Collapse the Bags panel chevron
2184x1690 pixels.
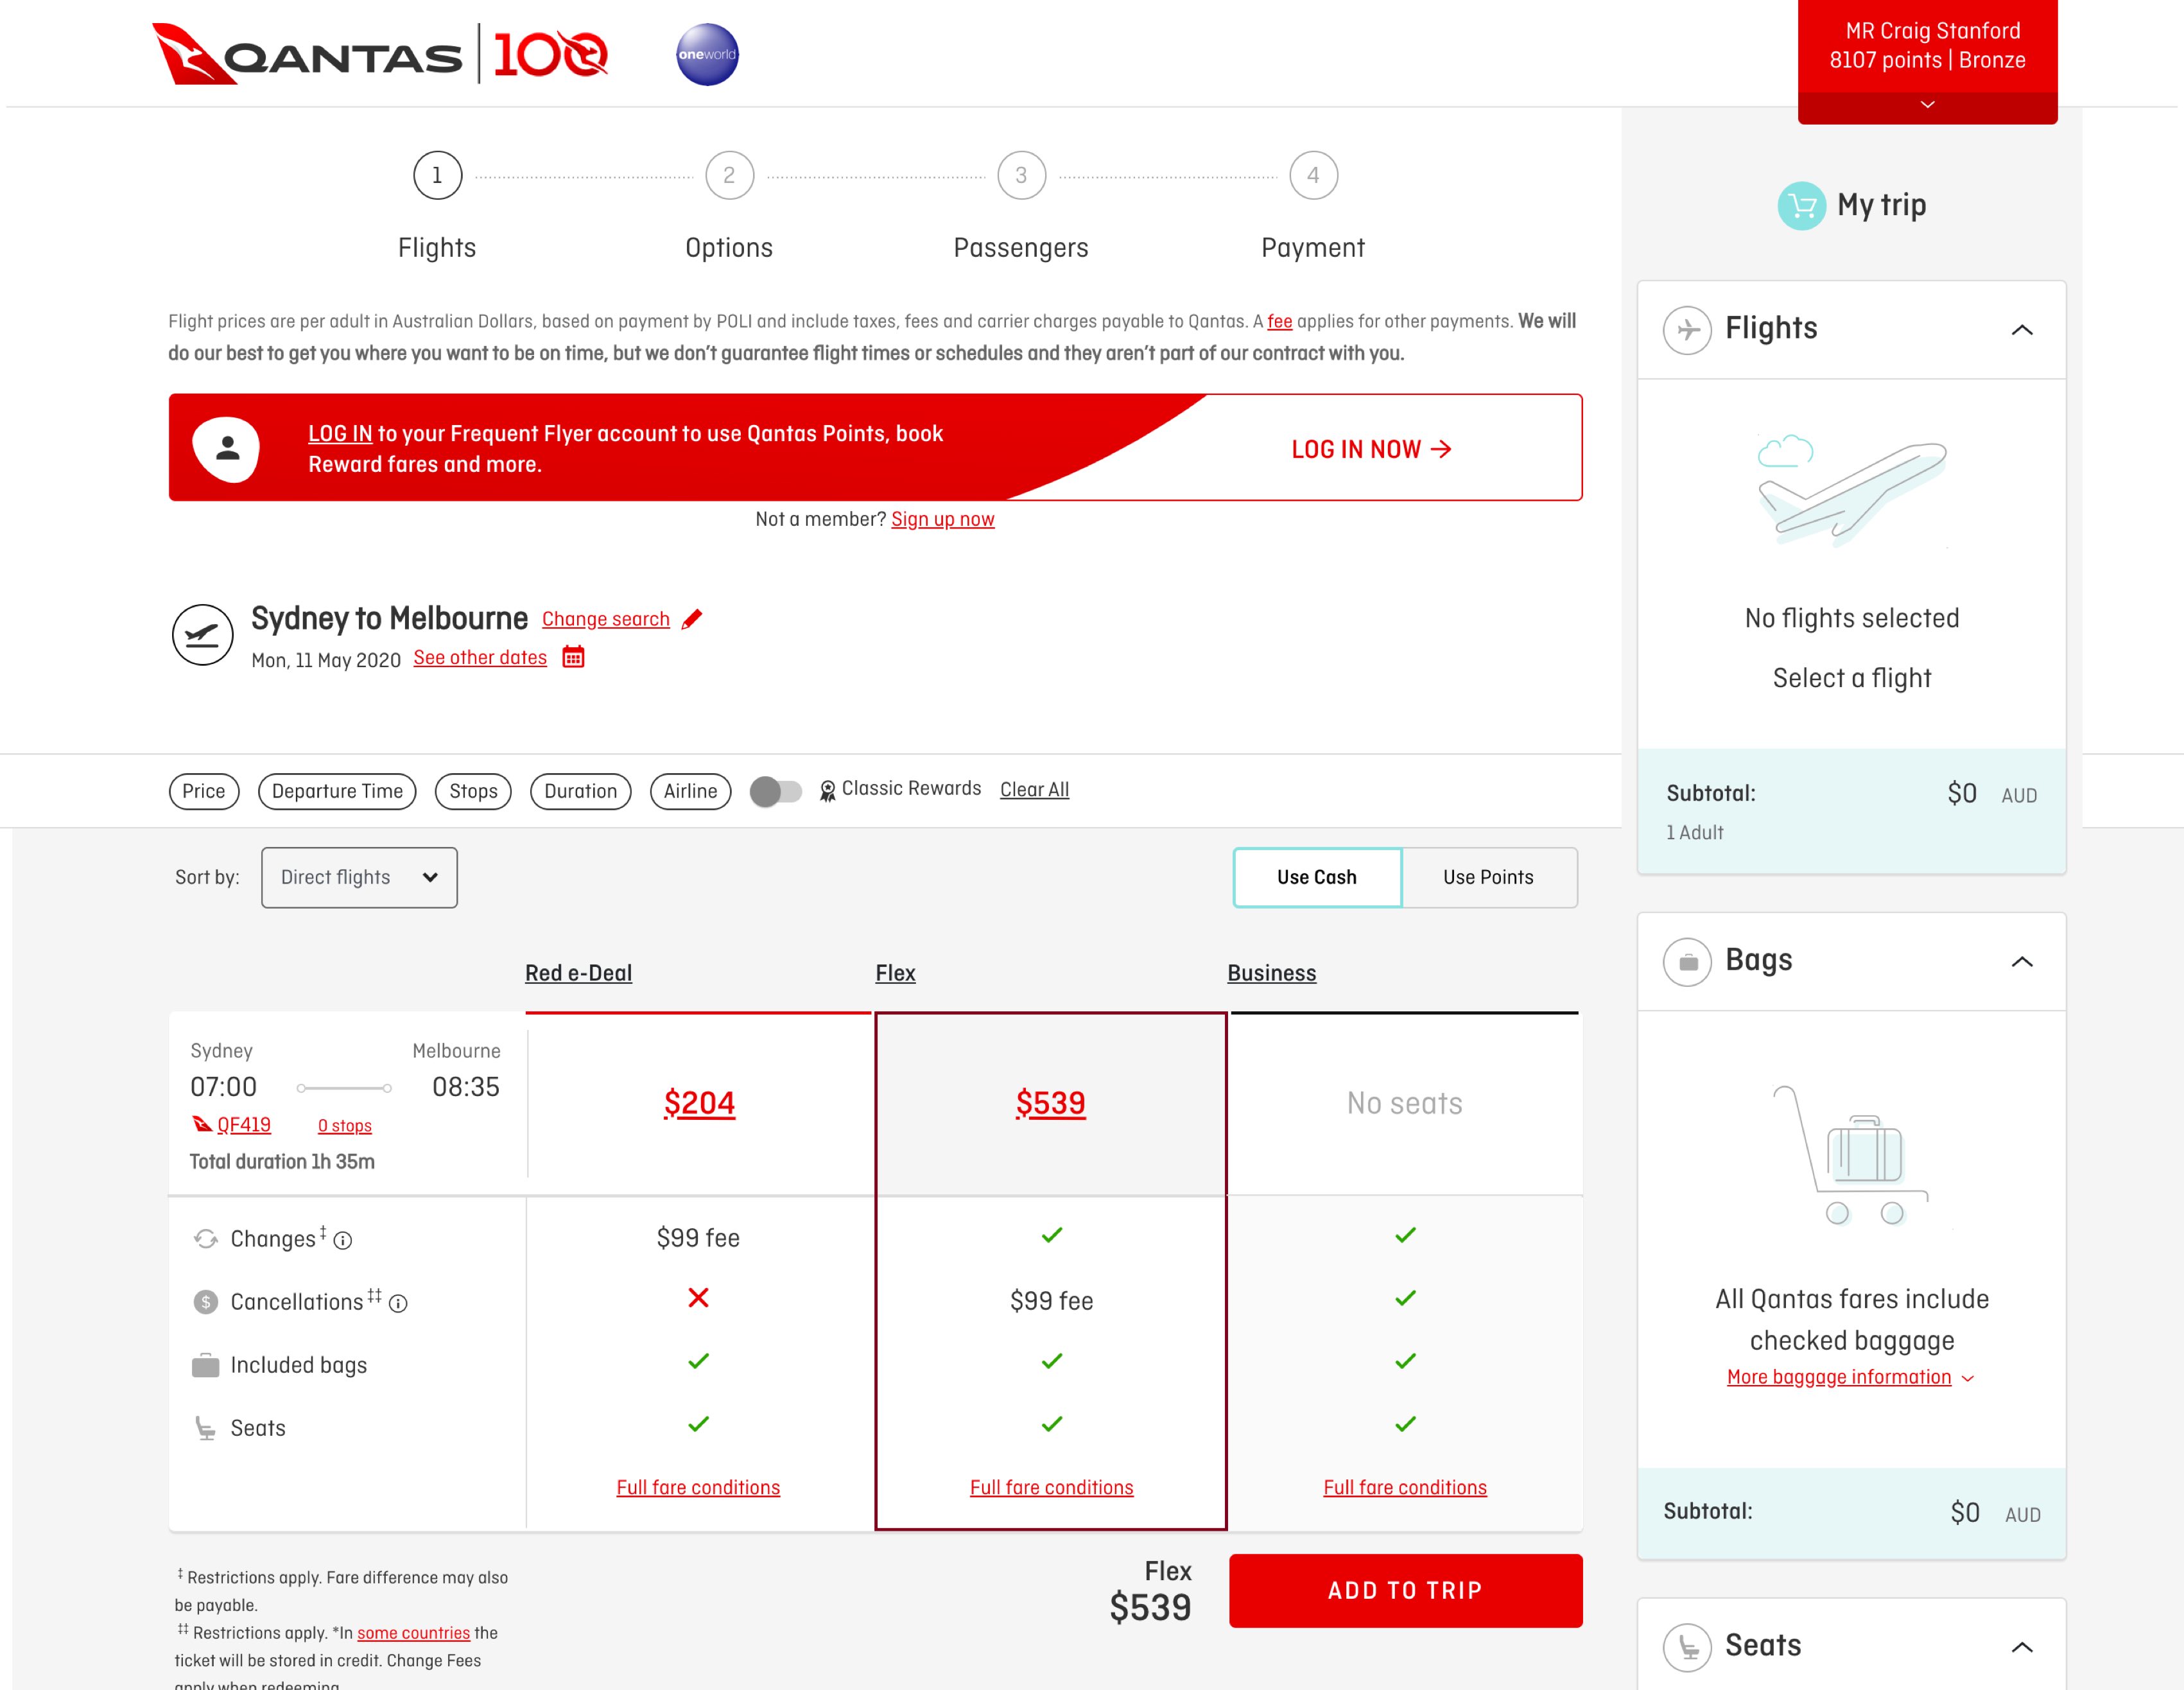(x=2021, y=961)
